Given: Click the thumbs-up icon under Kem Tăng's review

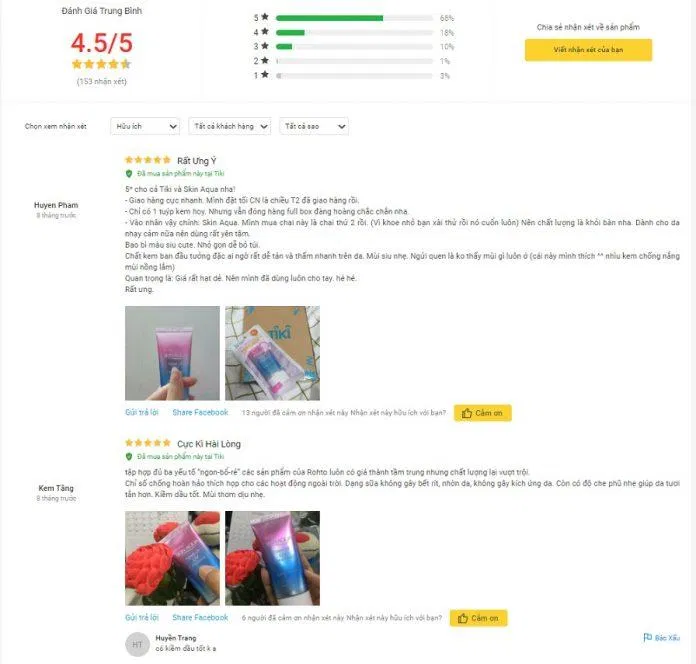Looking at the screenshot, I should click(463, 618).
